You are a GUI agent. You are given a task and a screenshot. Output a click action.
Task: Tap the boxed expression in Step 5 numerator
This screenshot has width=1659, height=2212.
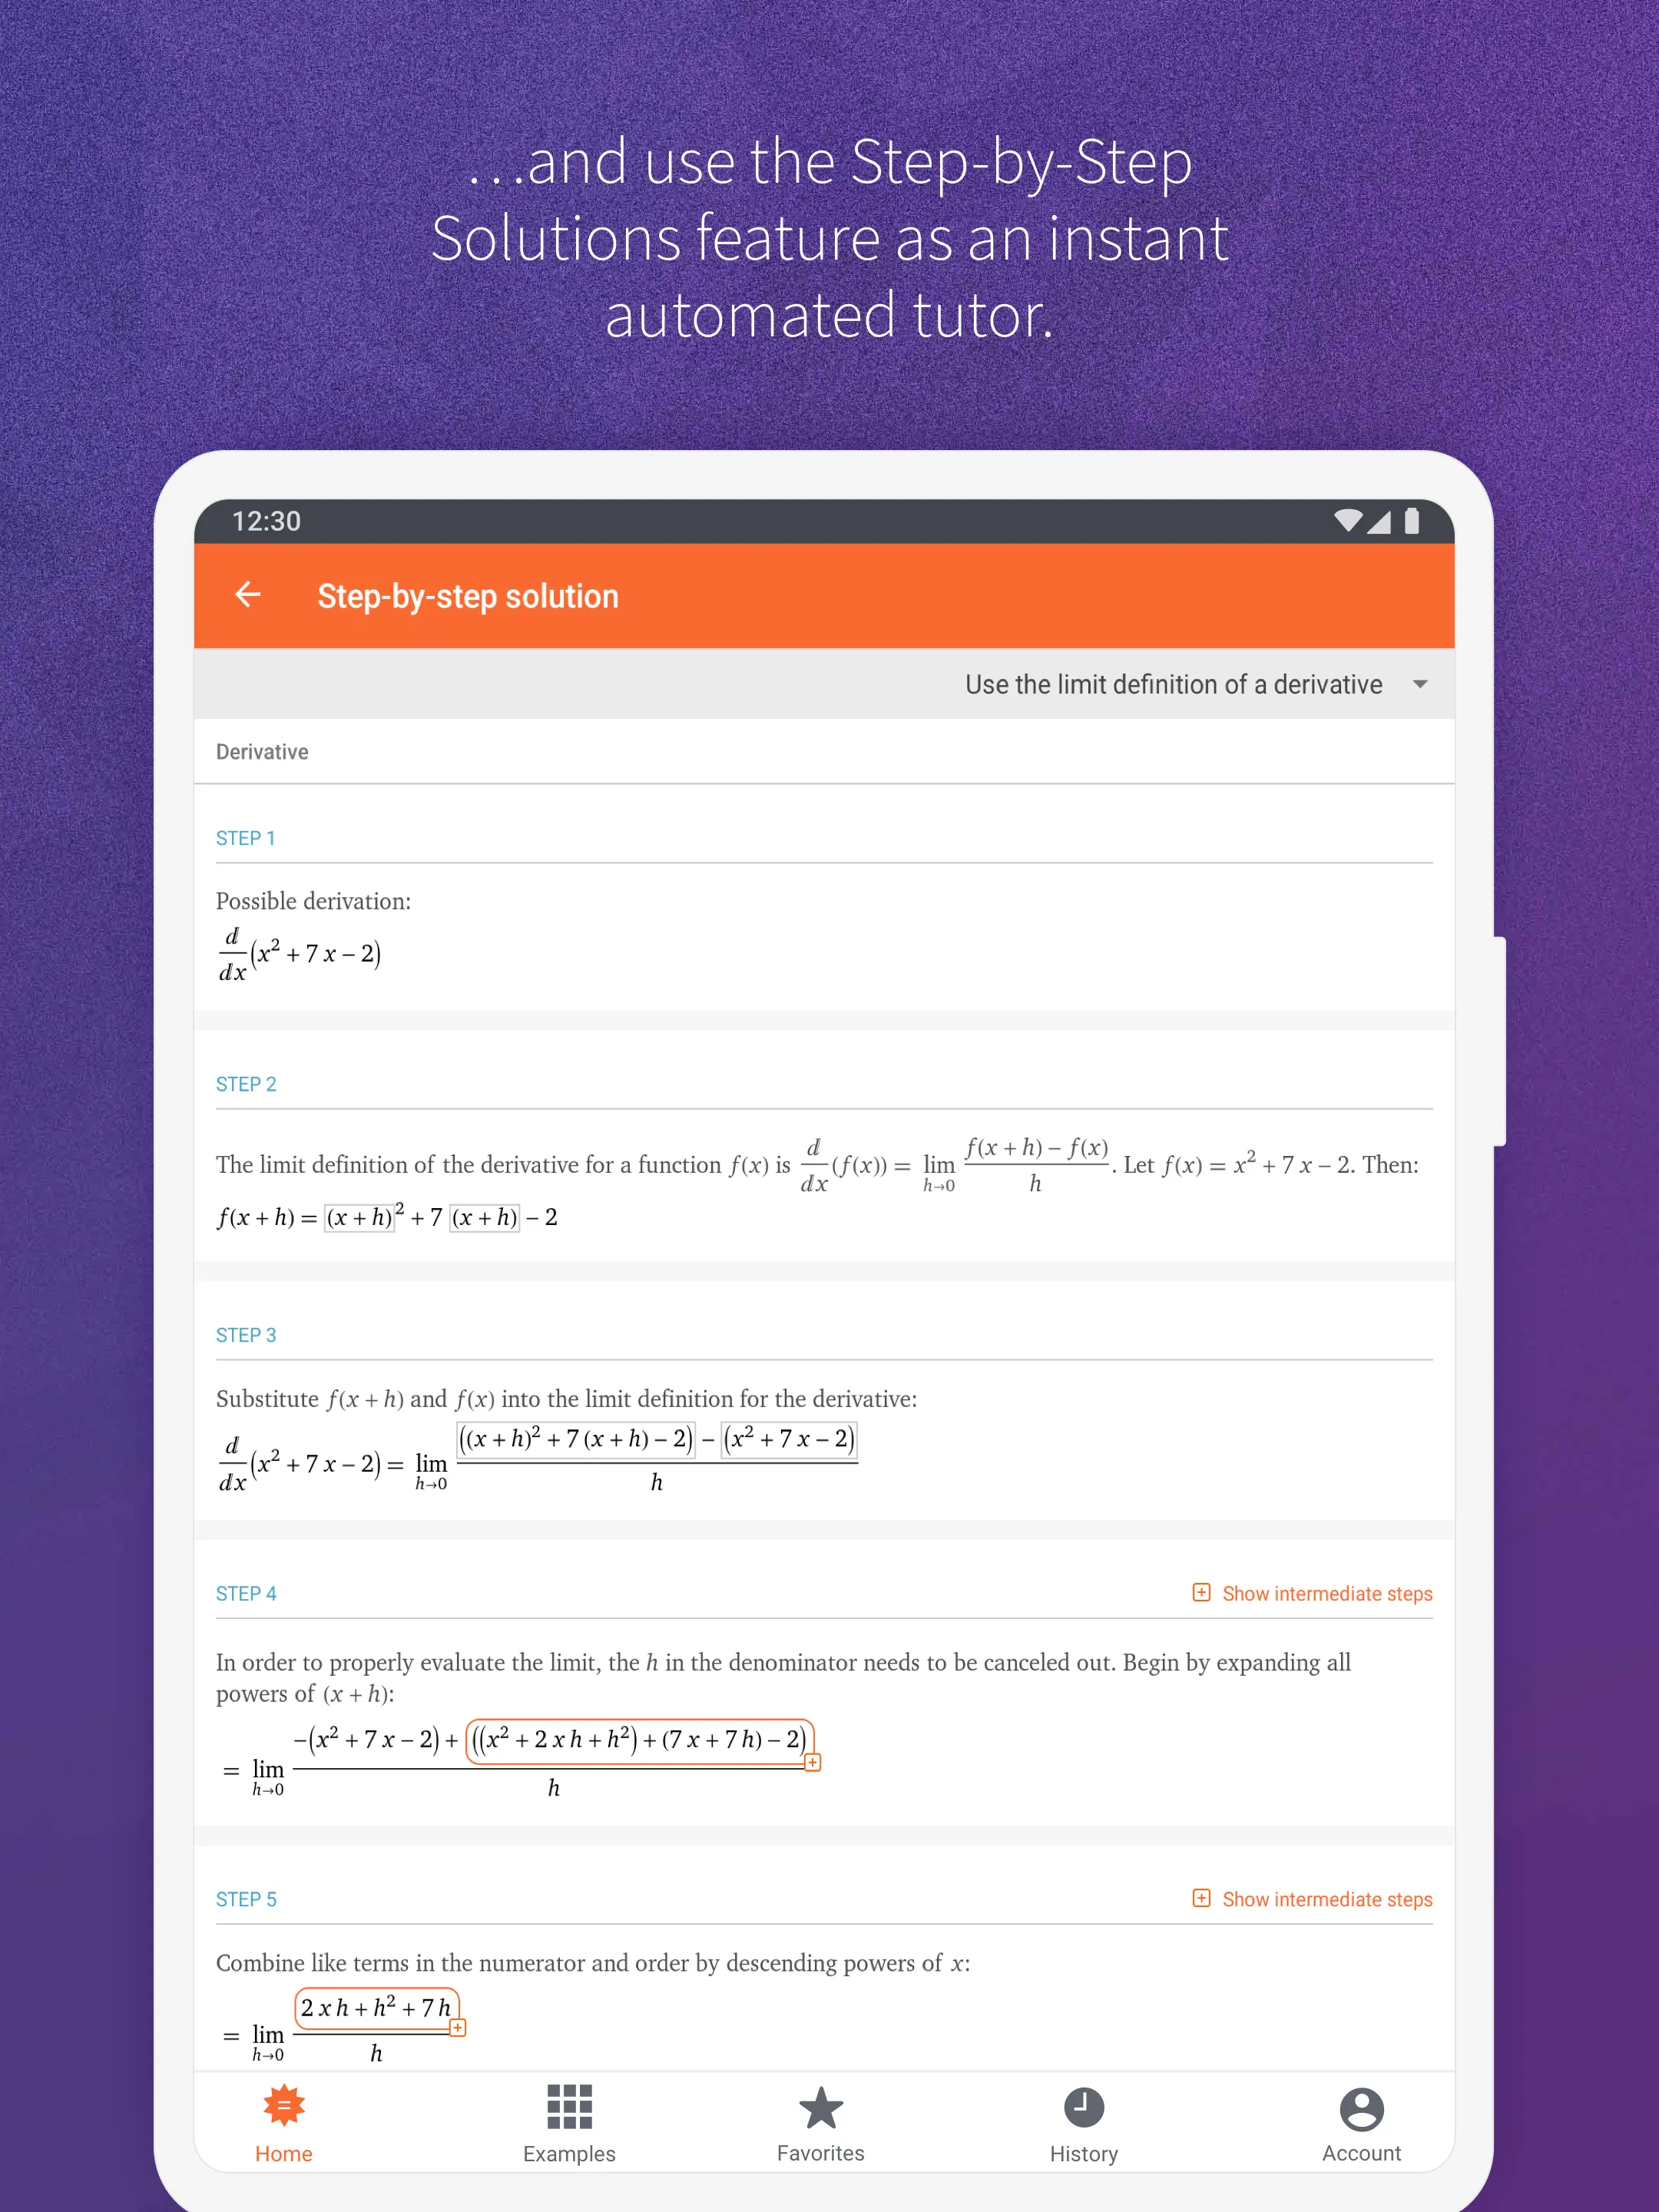click(376, 2010)
